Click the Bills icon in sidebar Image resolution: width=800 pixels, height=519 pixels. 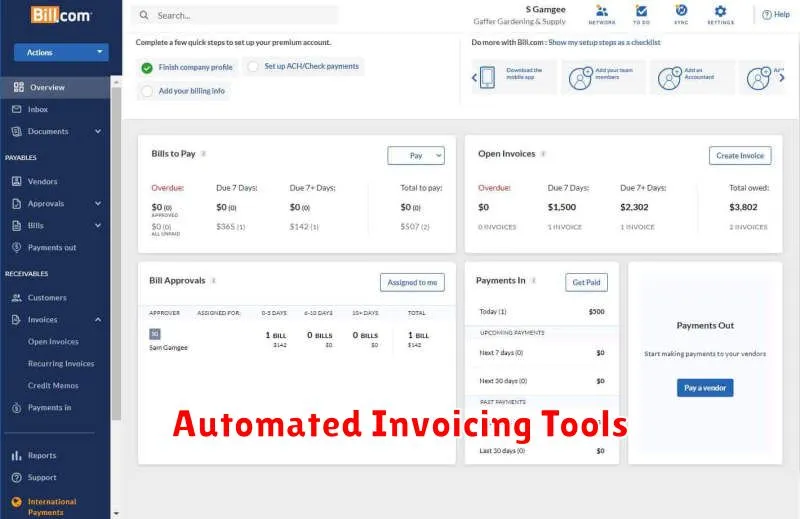(x=17, y=225)
